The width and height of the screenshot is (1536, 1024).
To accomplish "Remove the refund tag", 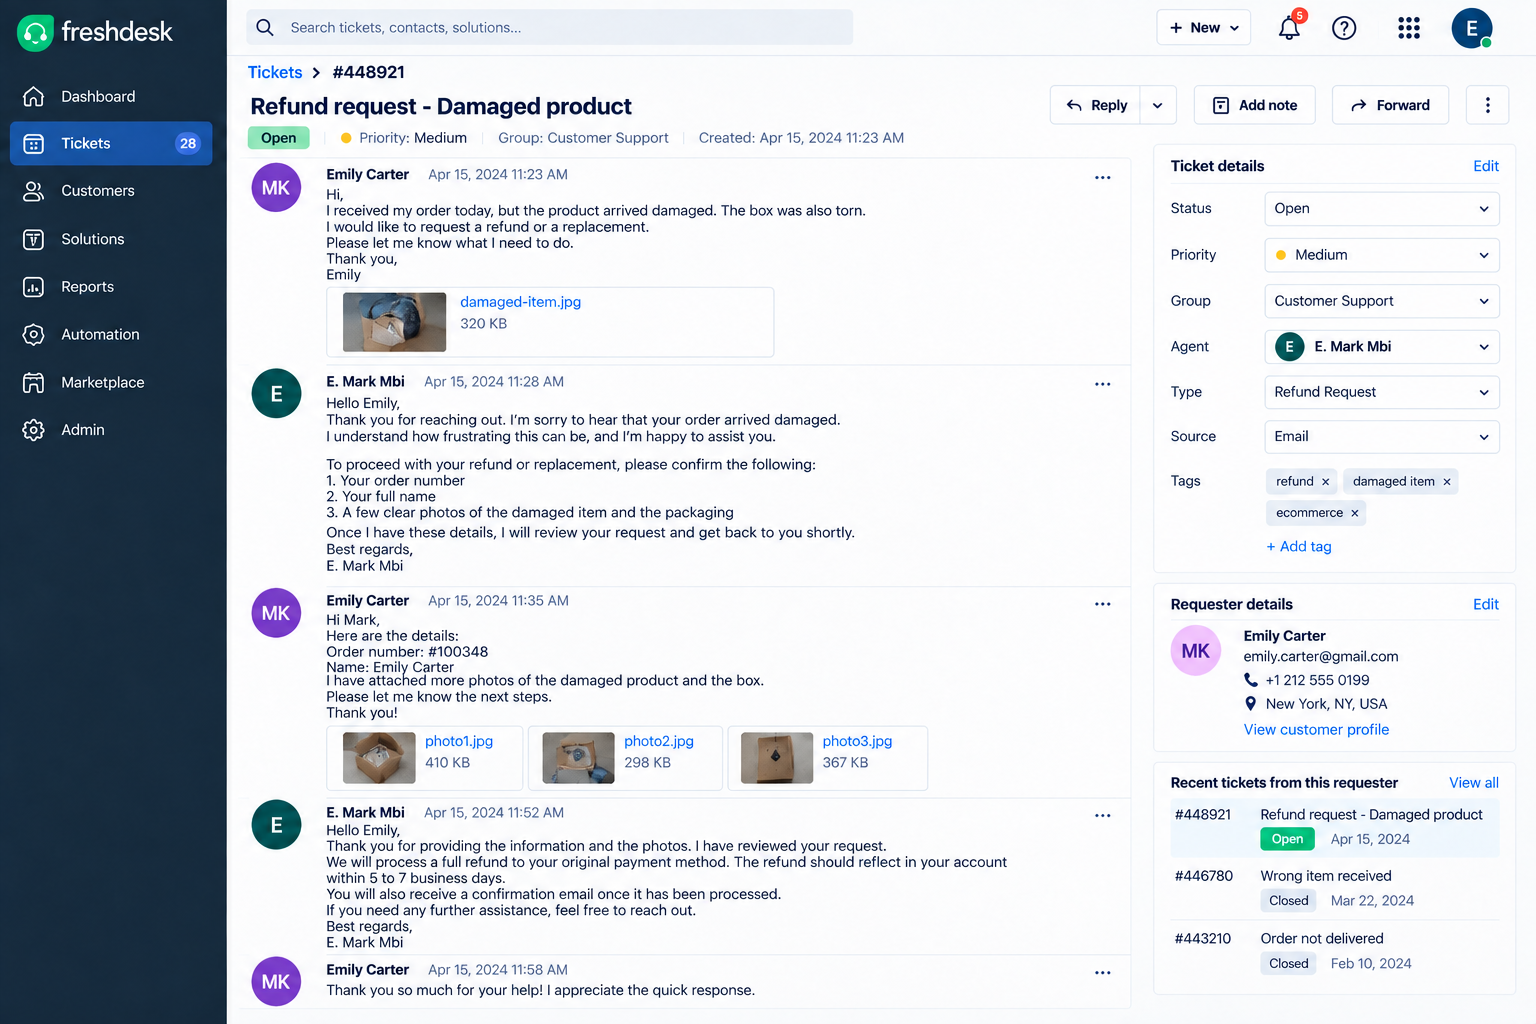I will click(1326, 482).
